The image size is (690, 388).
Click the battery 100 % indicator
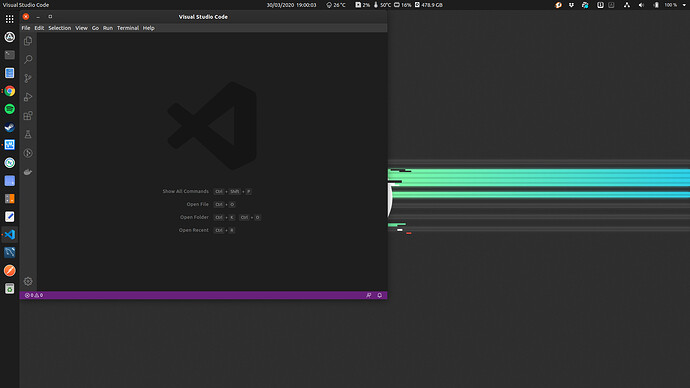666,5
